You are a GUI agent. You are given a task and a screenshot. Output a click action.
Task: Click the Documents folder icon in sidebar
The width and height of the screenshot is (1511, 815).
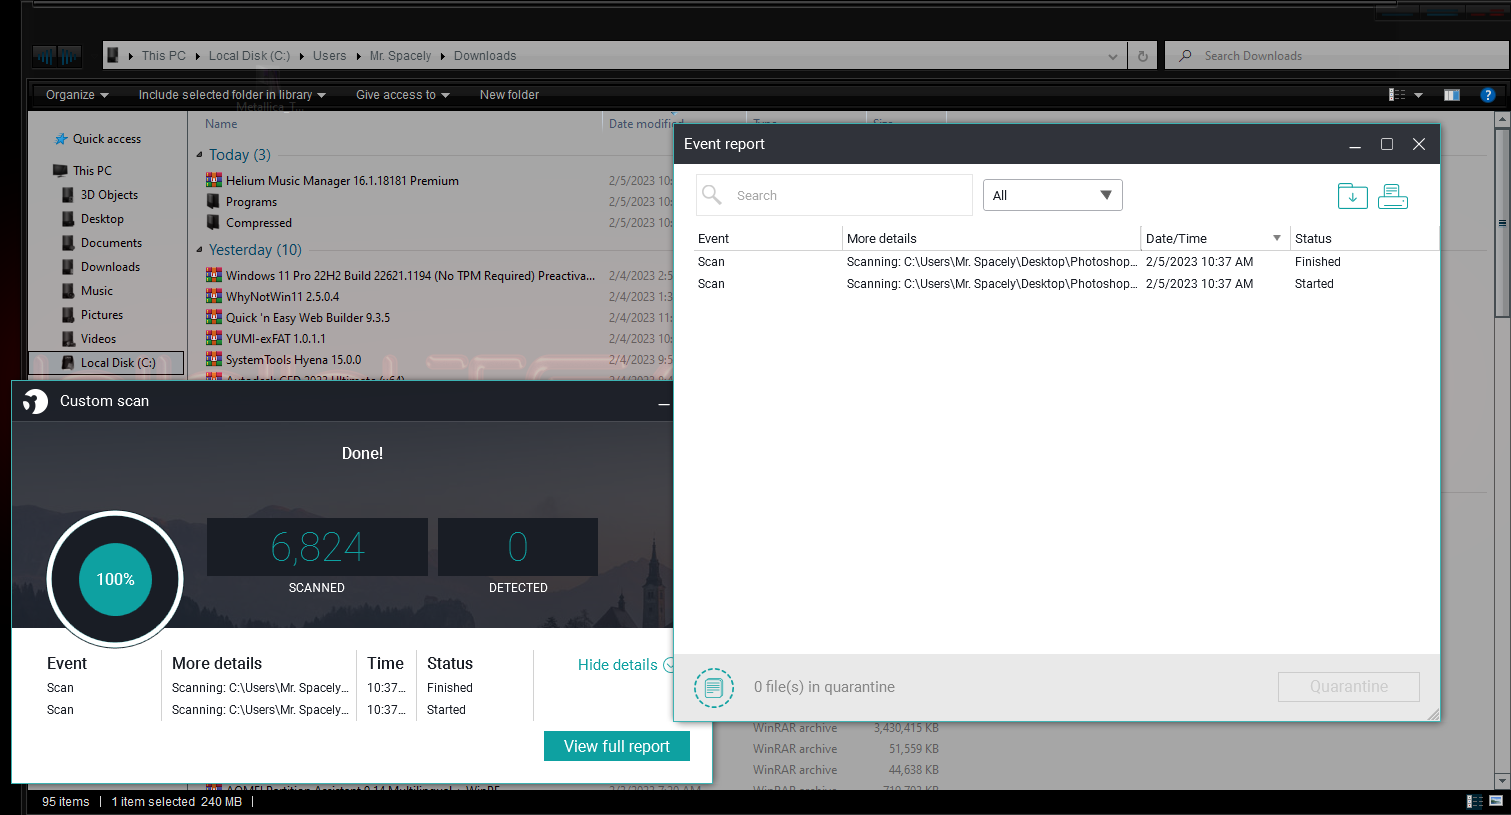pos(68,243)
